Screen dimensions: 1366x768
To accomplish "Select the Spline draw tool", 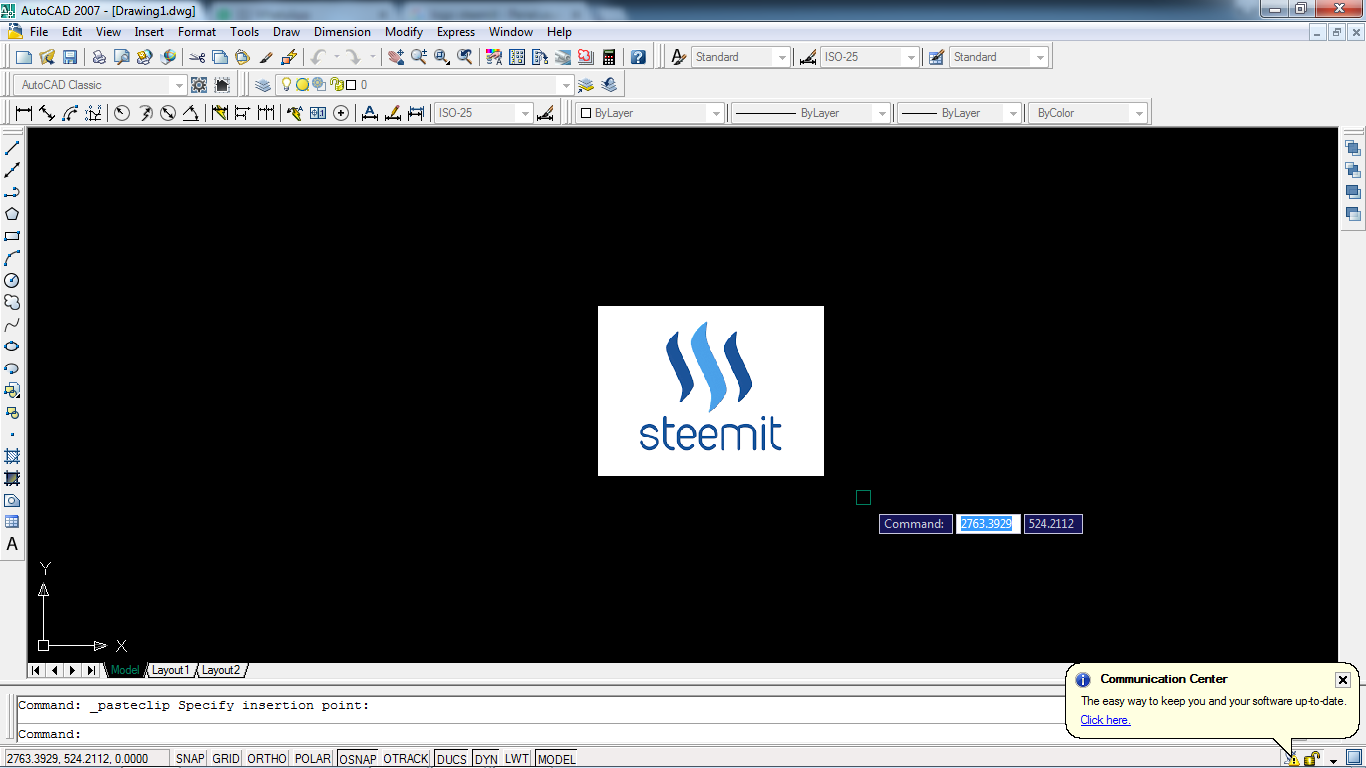I will click(x=12, y=324).
